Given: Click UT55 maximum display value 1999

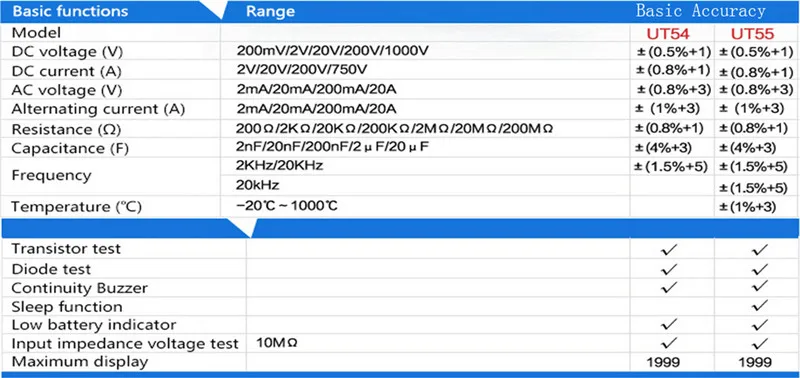Looking at the screenshot, I should [755, 362].
